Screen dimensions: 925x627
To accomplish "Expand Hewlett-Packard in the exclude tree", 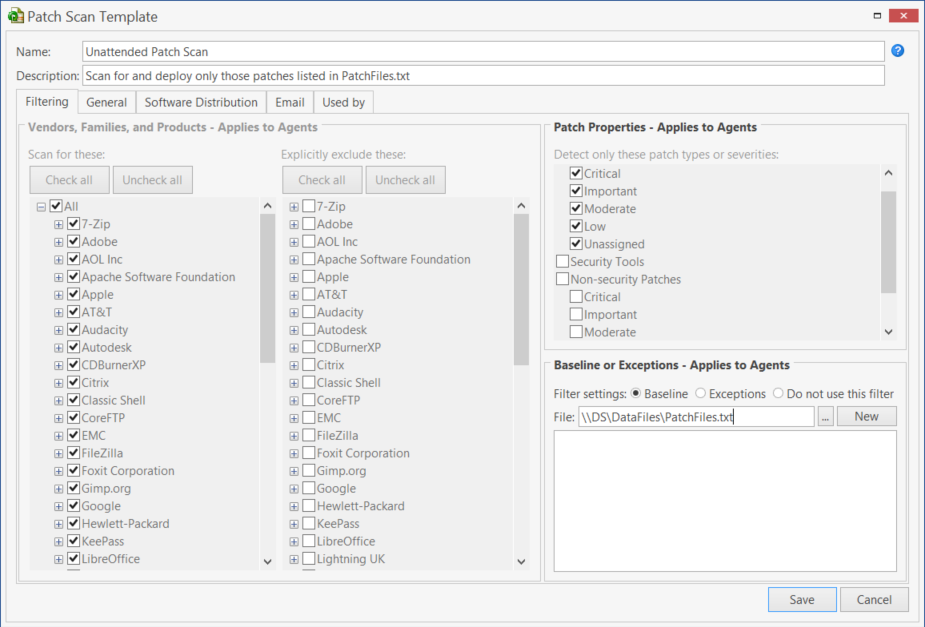I will click(294, 506).
